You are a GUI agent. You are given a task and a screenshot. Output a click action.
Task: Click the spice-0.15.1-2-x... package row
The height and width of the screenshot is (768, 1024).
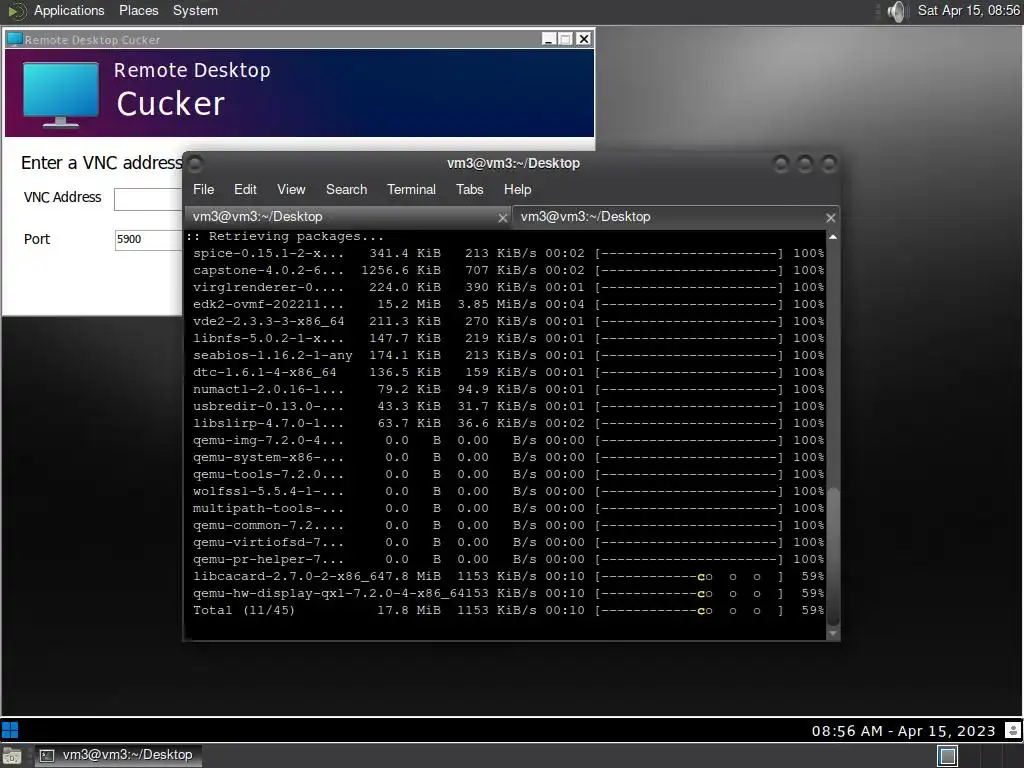tap(508, 253)
